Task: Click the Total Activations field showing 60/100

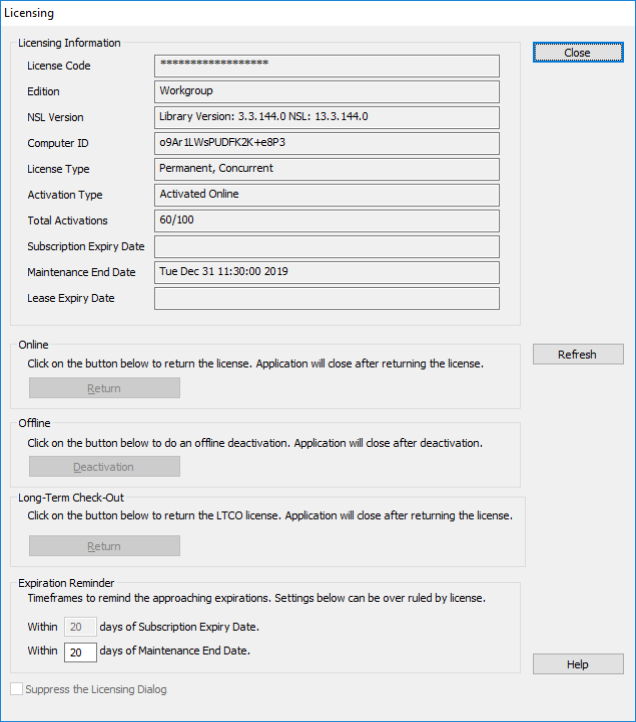Action: point(326,221)
